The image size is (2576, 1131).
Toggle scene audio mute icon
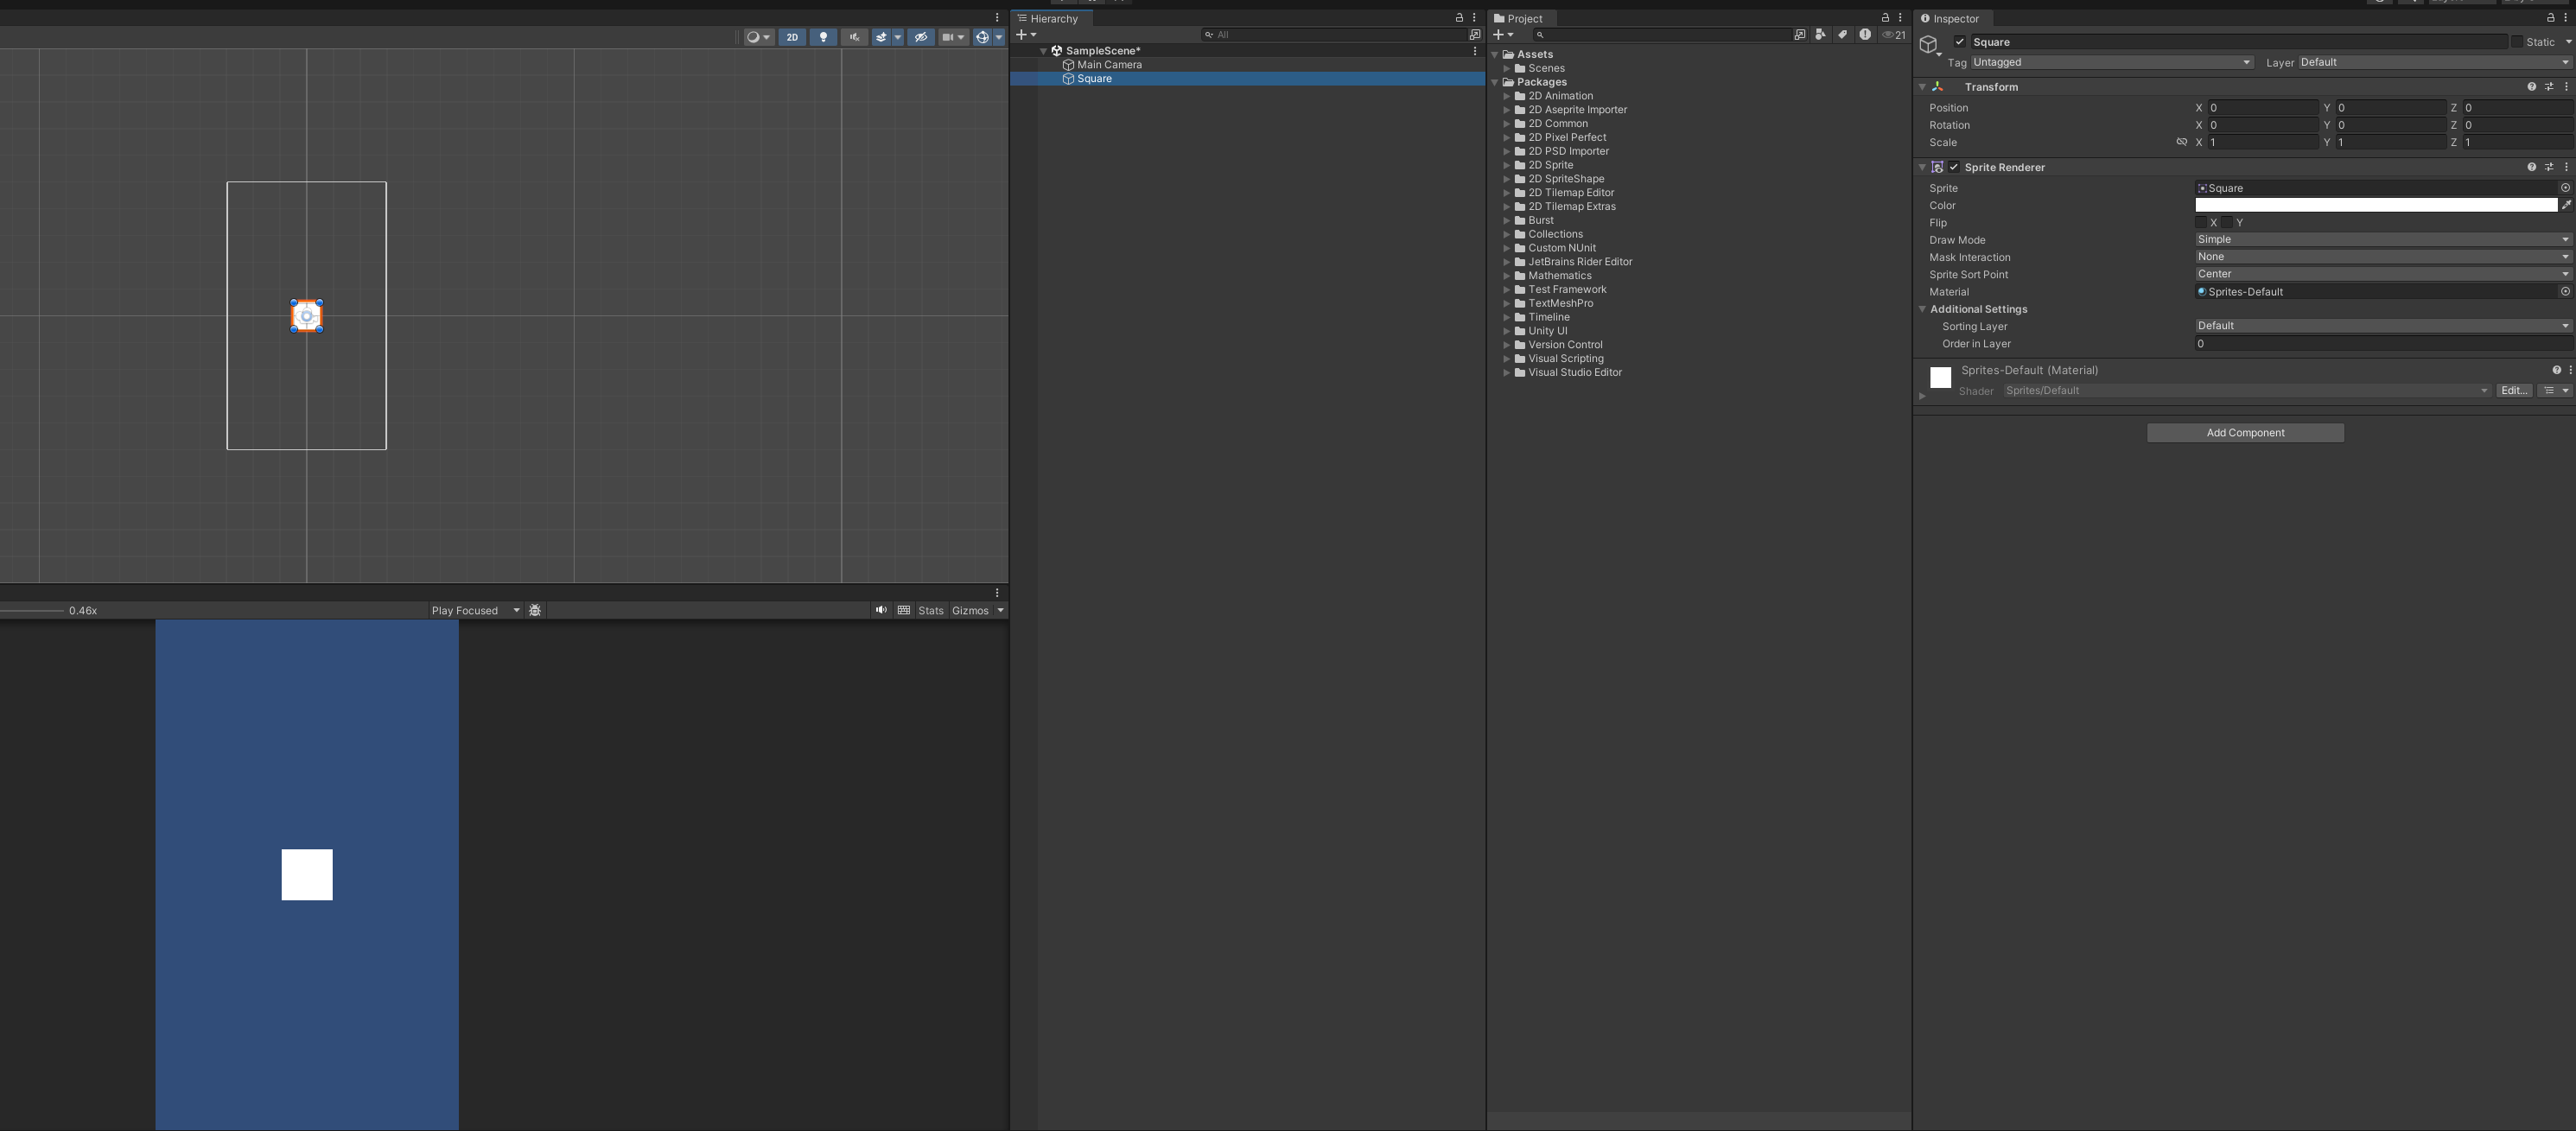point(854,37)
